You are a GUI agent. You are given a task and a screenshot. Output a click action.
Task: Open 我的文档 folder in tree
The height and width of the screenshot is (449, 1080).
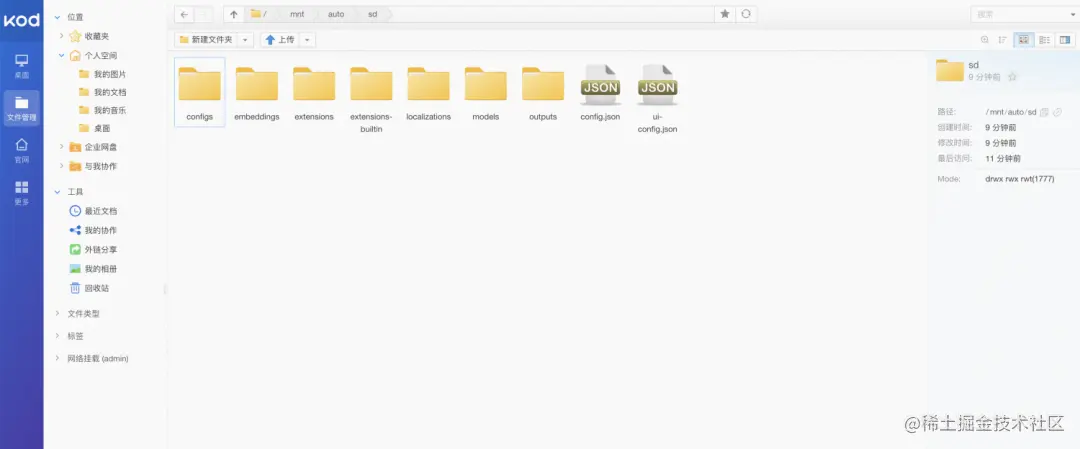102,92
